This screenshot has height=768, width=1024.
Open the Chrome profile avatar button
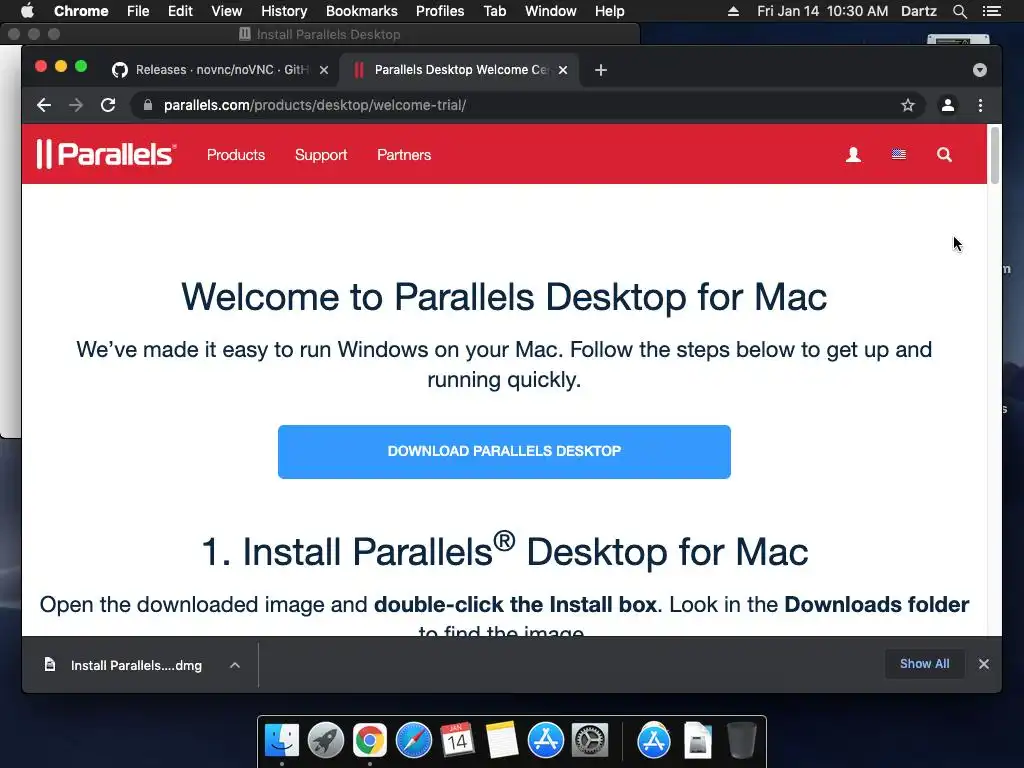(948, 105)
